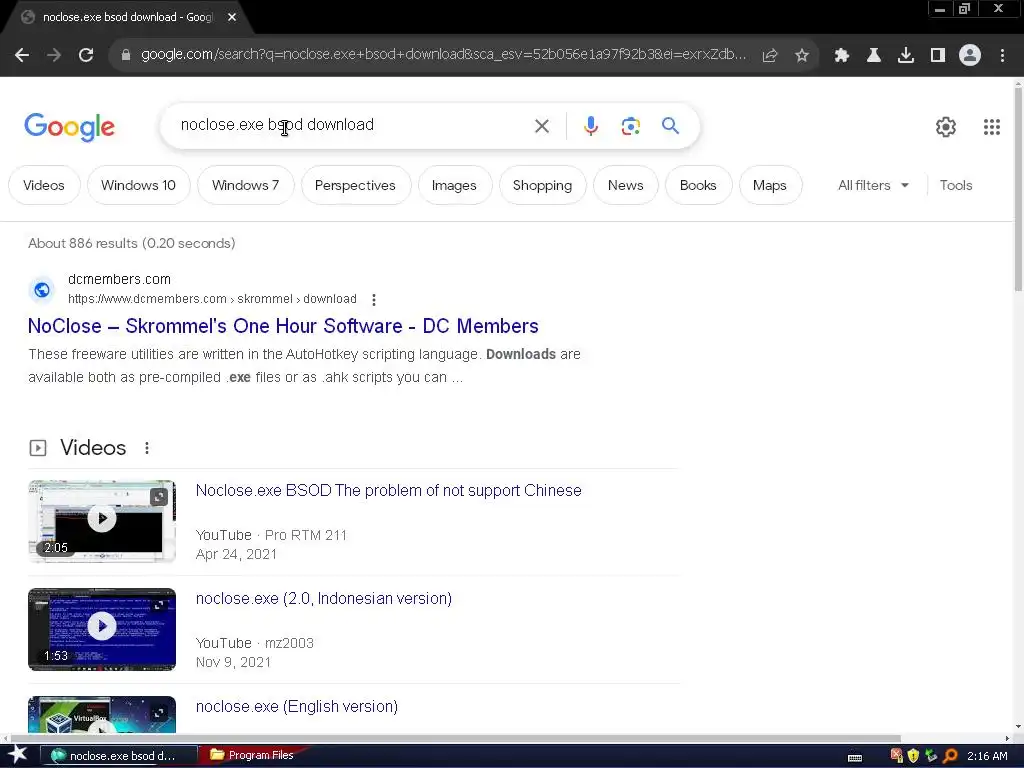Select the Images filter chip

[x=454, y=185]
